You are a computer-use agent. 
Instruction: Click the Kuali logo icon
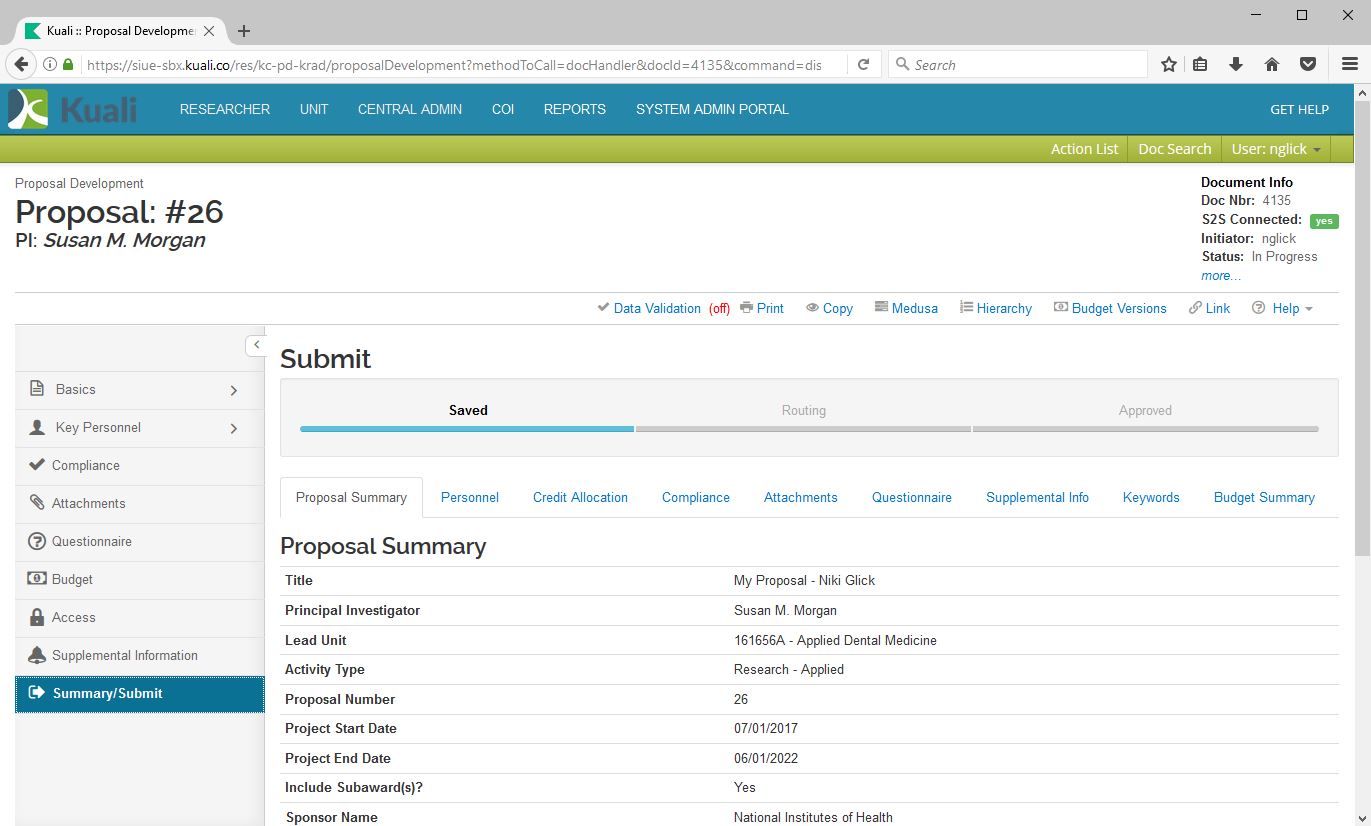pyautogui.click(x=28, y=109)
